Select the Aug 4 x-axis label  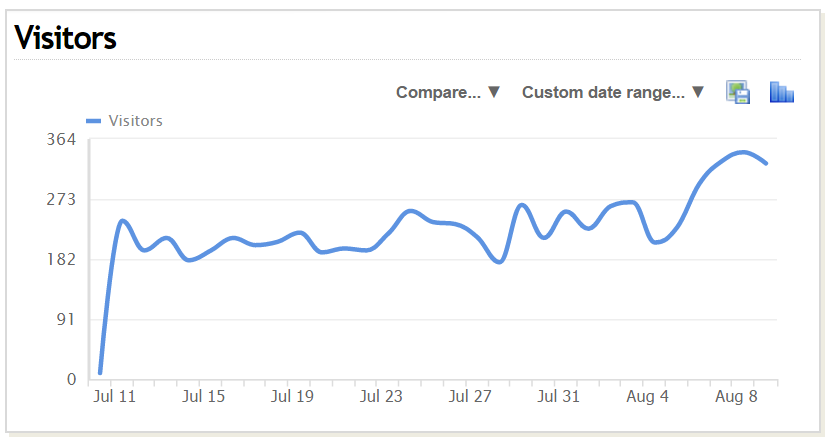[x=645, y=397]
